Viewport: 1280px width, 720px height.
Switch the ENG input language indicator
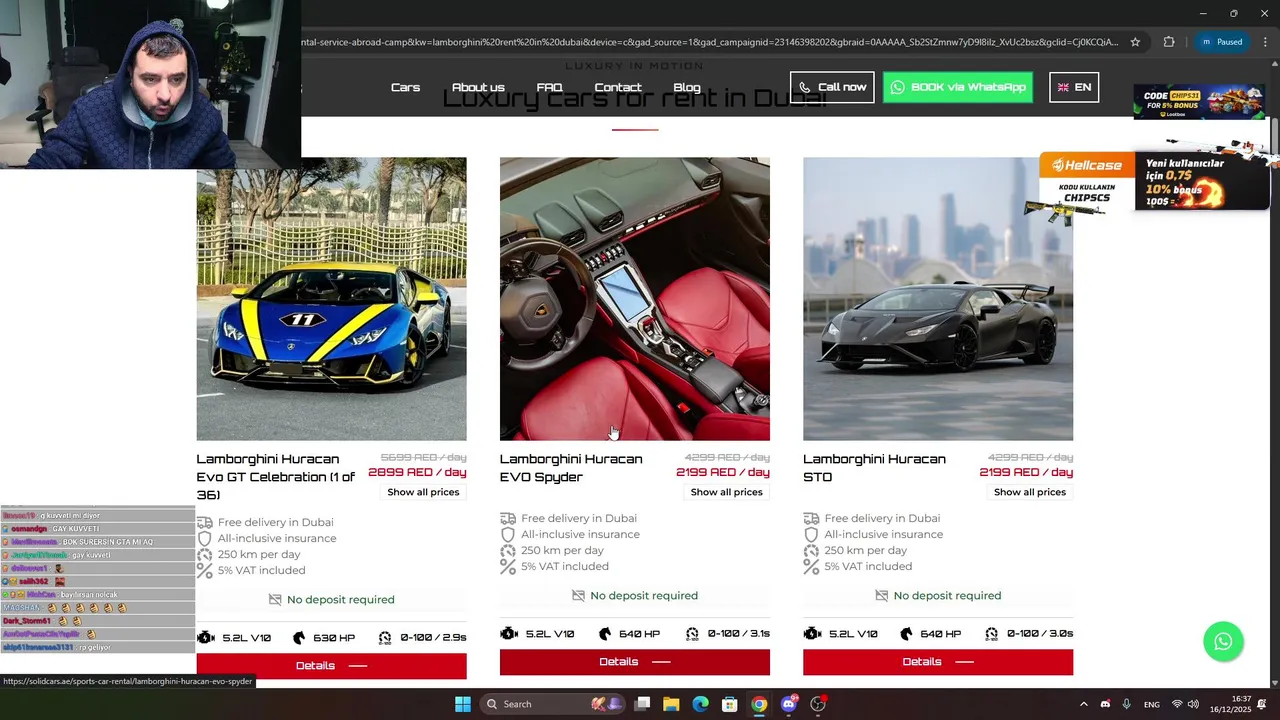point(1152,704)
